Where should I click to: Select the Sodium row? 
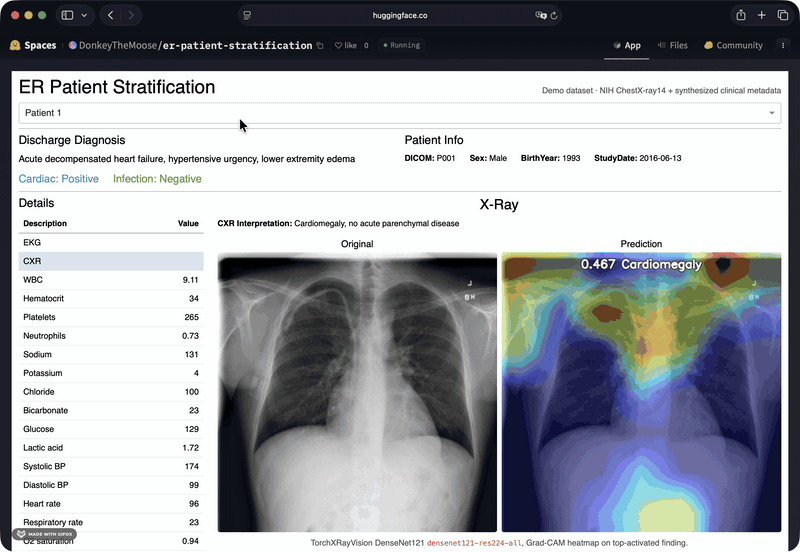click(x=111, y=354)
